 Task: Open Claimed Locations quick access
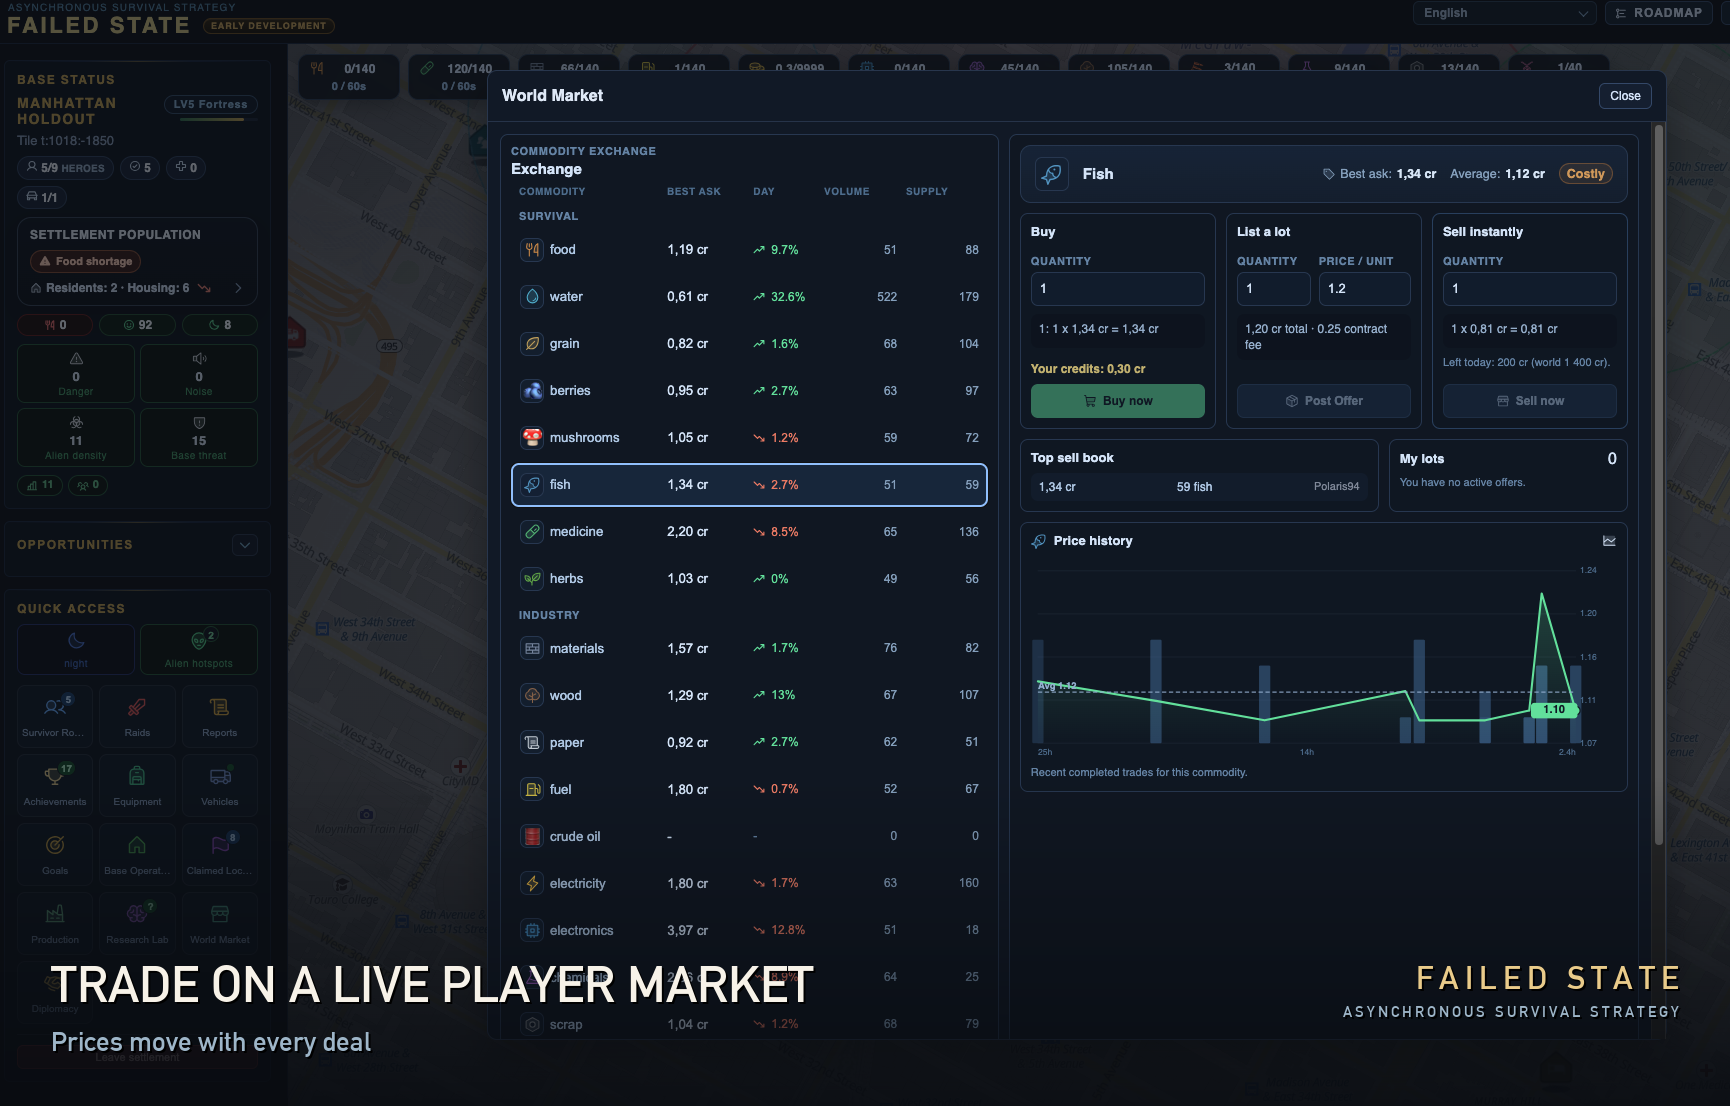pos(220,854)
